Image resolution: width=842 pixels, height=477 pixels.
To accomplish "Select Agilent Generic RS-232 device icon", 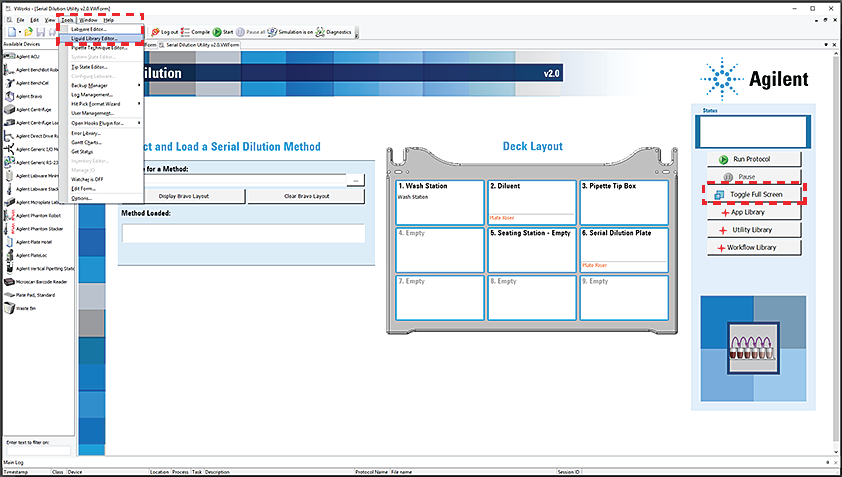I will tap(9, 162).
